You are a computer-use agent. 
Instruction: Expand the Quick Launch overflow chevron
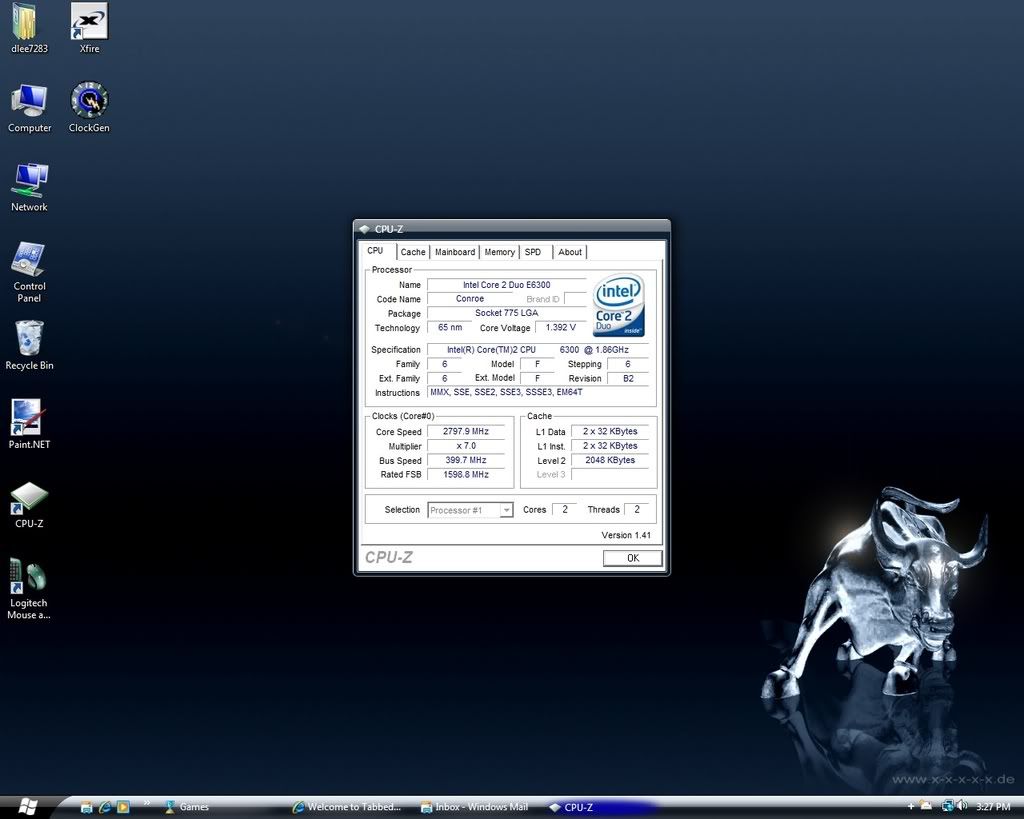[146, 803]
